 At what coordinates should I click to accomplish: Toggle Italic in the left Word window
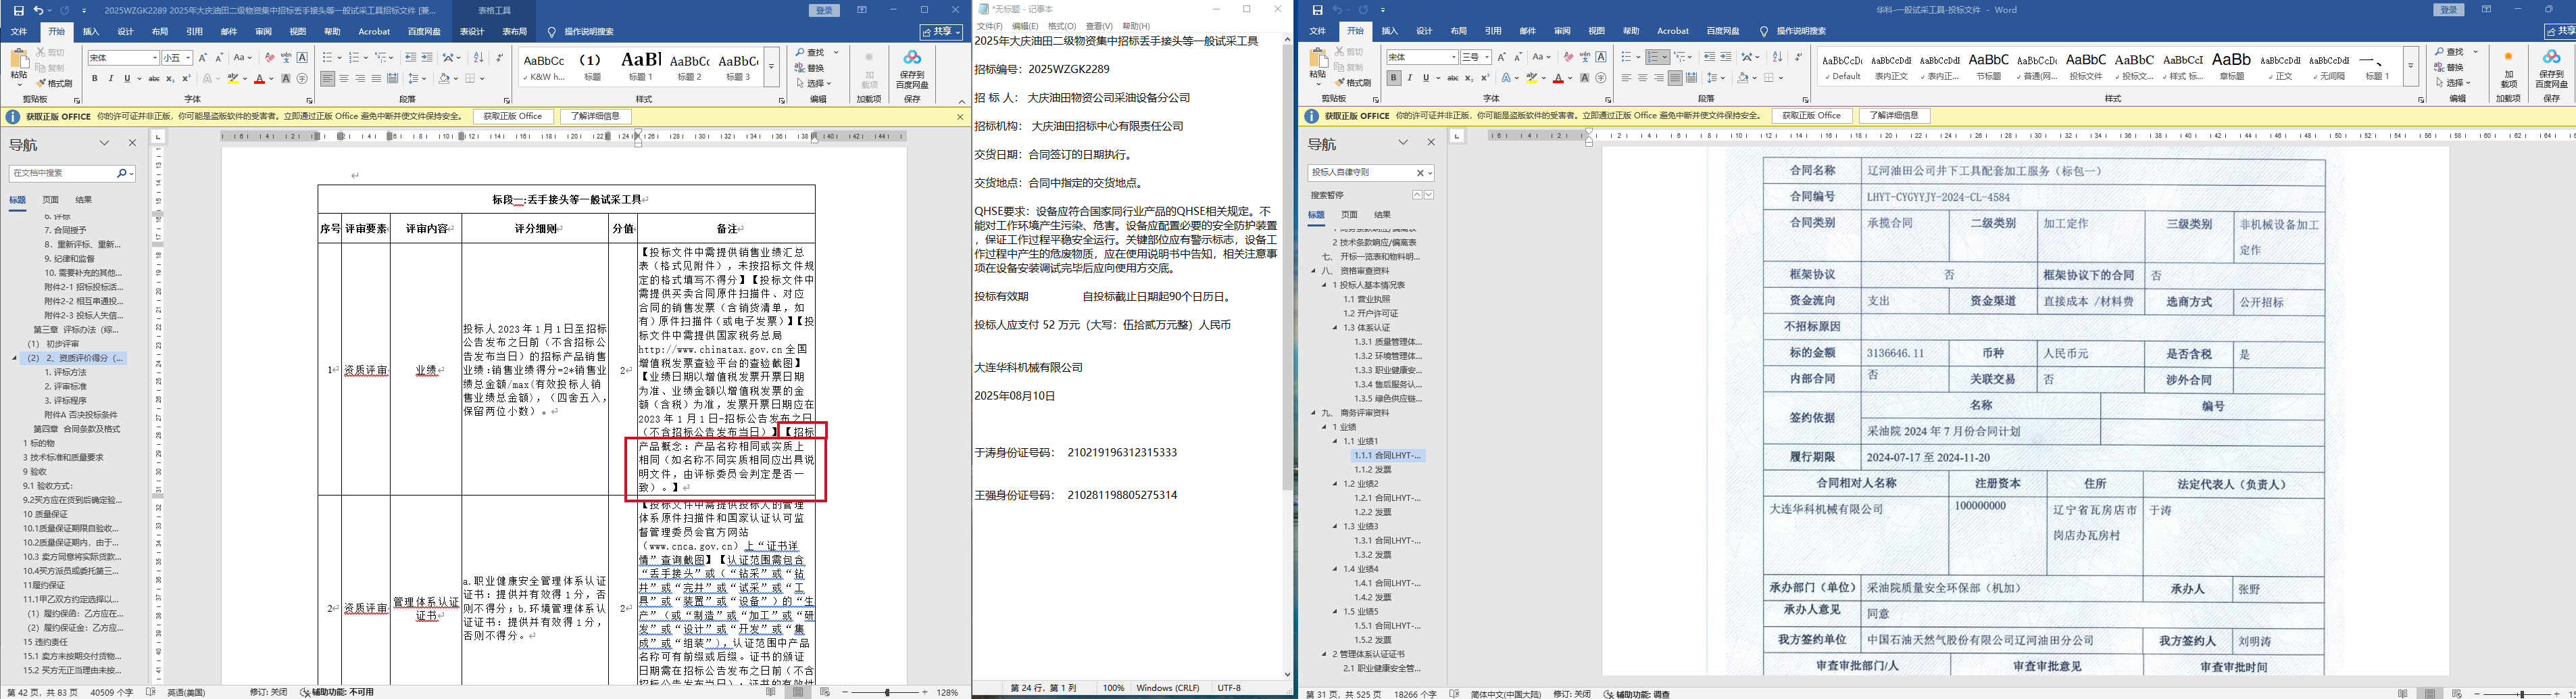(x=111, y=78)
